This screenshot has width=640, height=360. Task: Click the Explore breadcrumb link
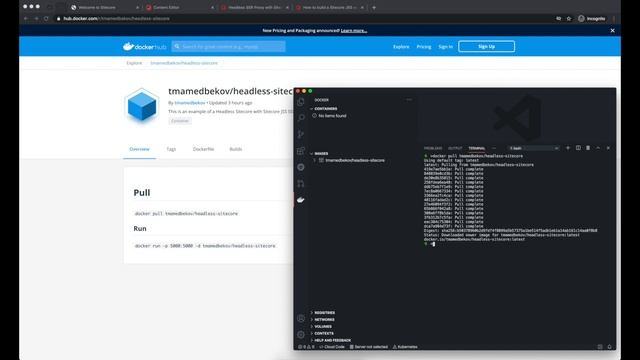pyautogui.click(x=134, y=63)
